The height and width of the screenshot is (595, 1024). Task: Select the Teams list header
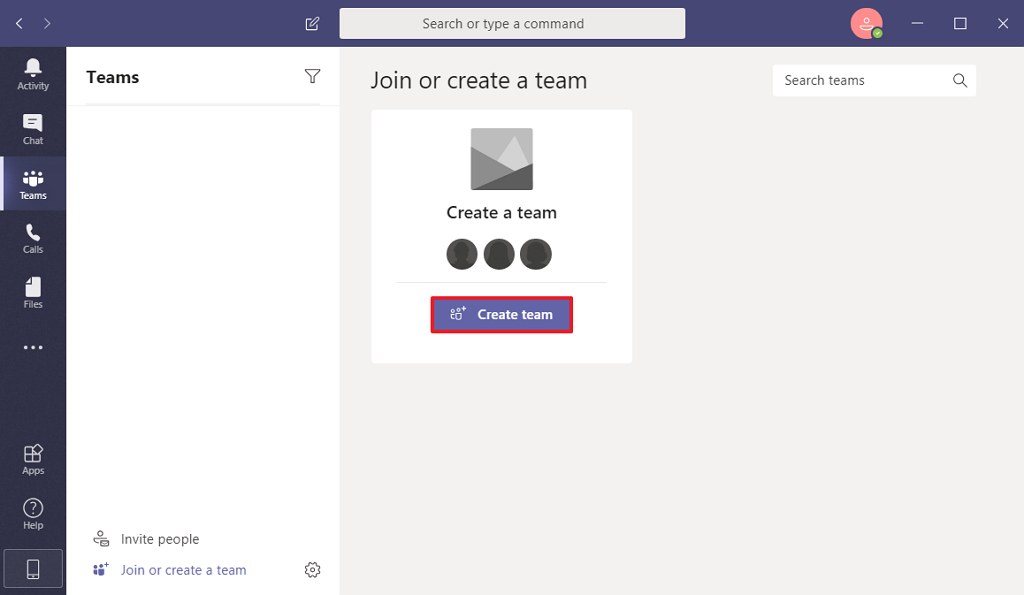112,76
